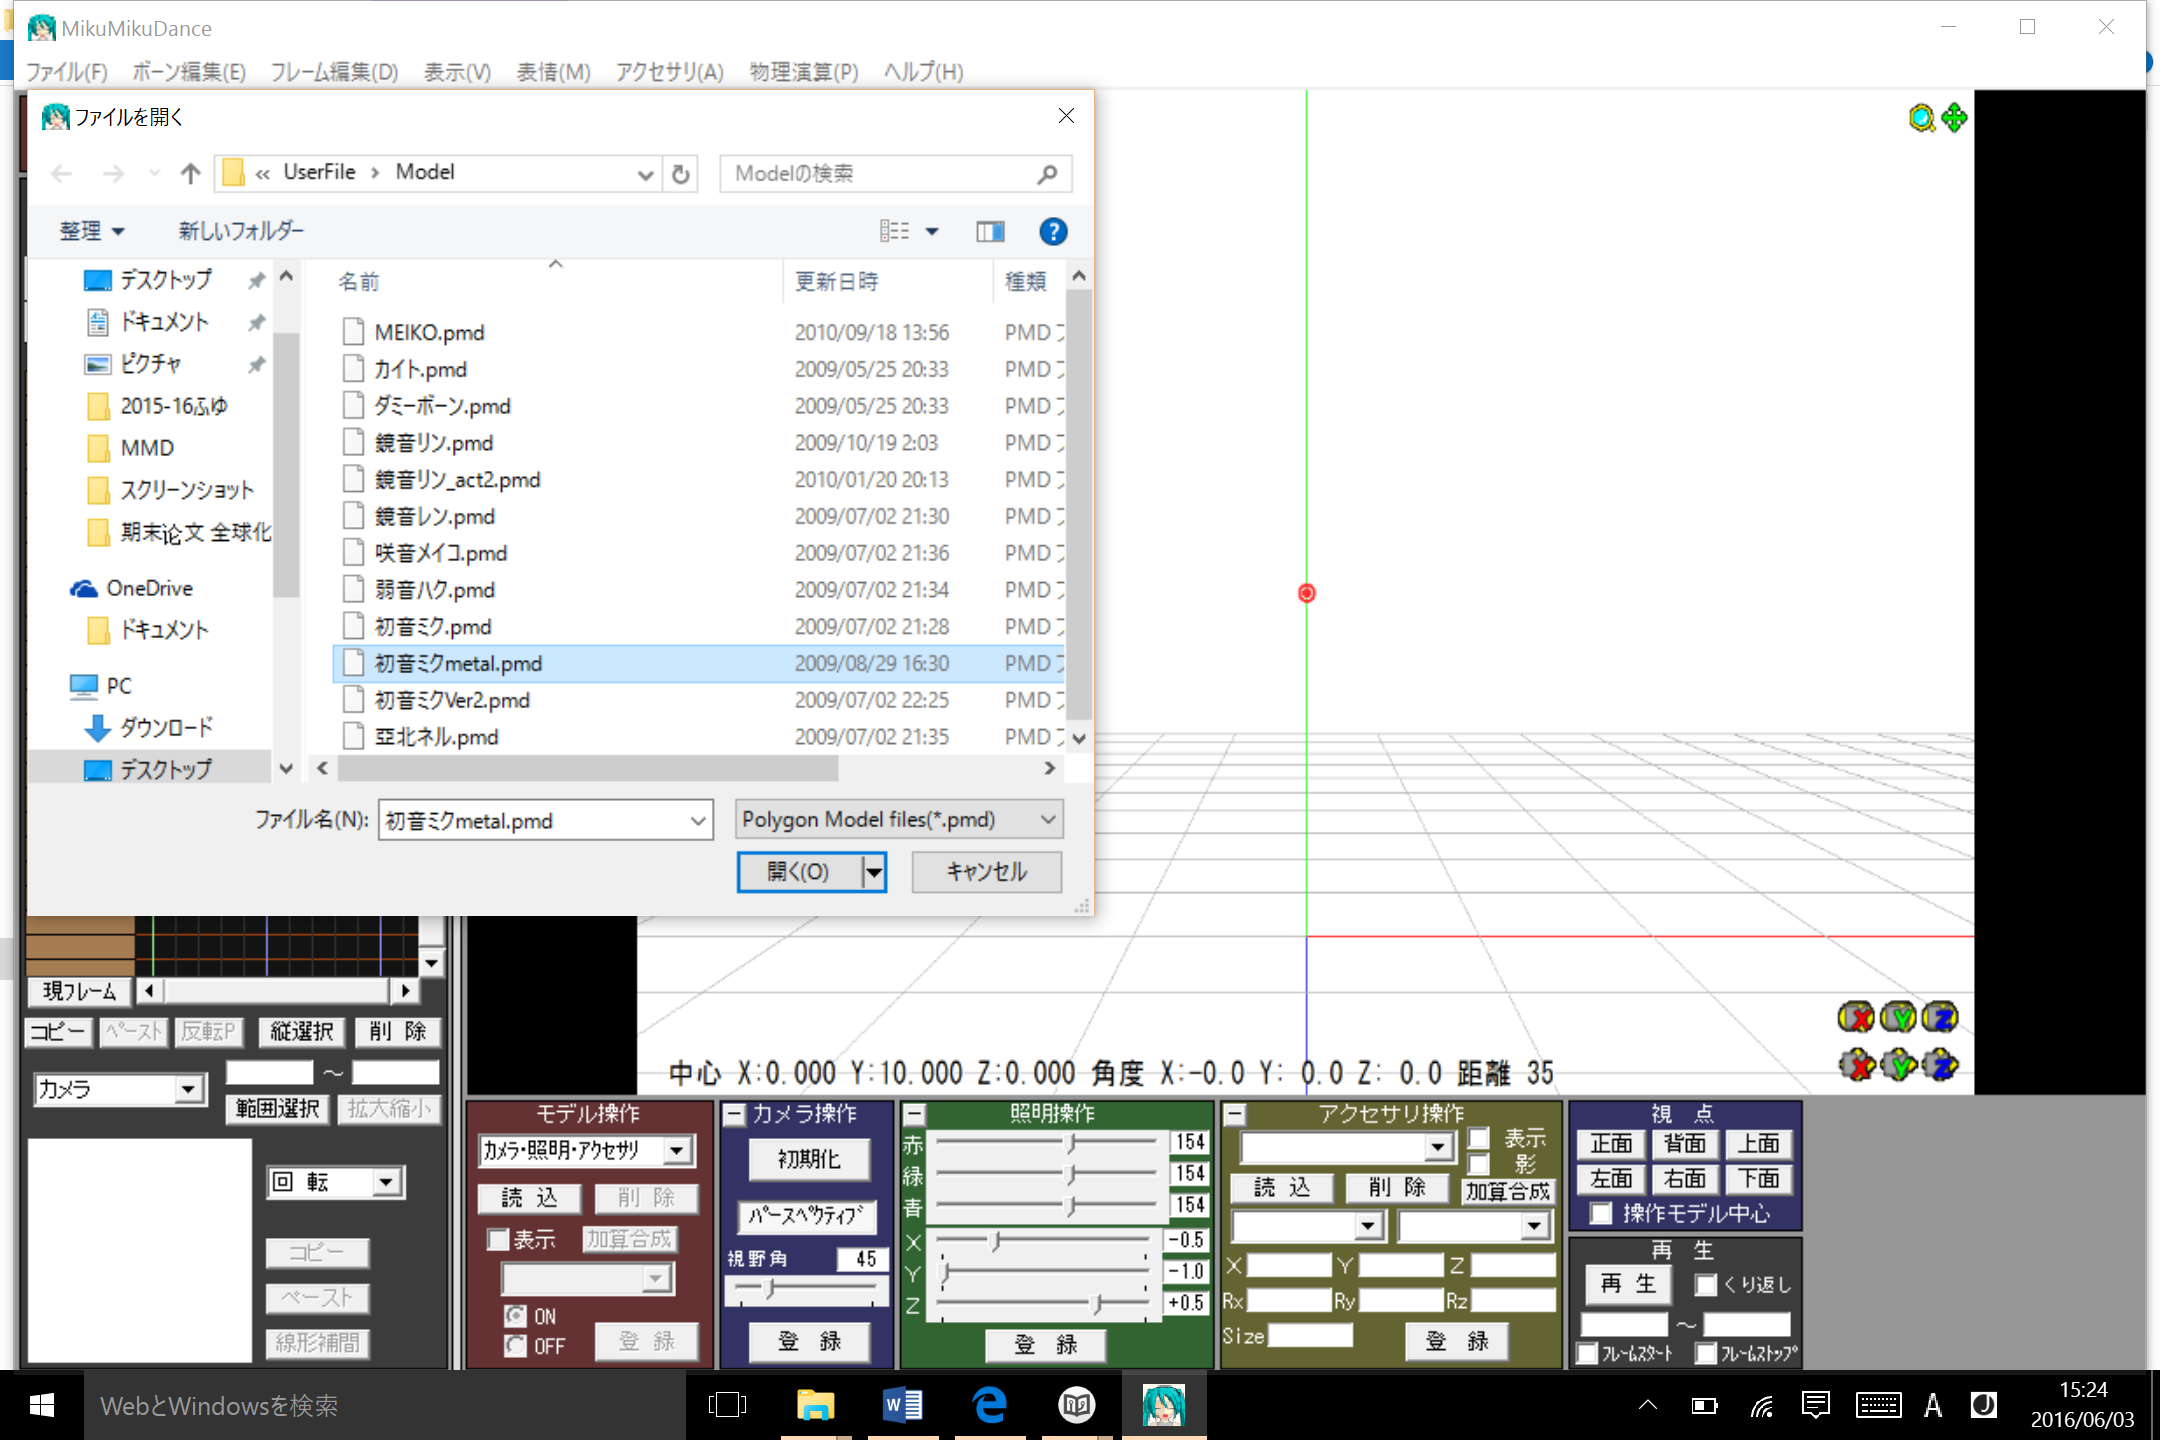The width and height of the screenshot is (2160, 1440).
Task: Click the キャンセル button
Action: click(x=986, y=872)
